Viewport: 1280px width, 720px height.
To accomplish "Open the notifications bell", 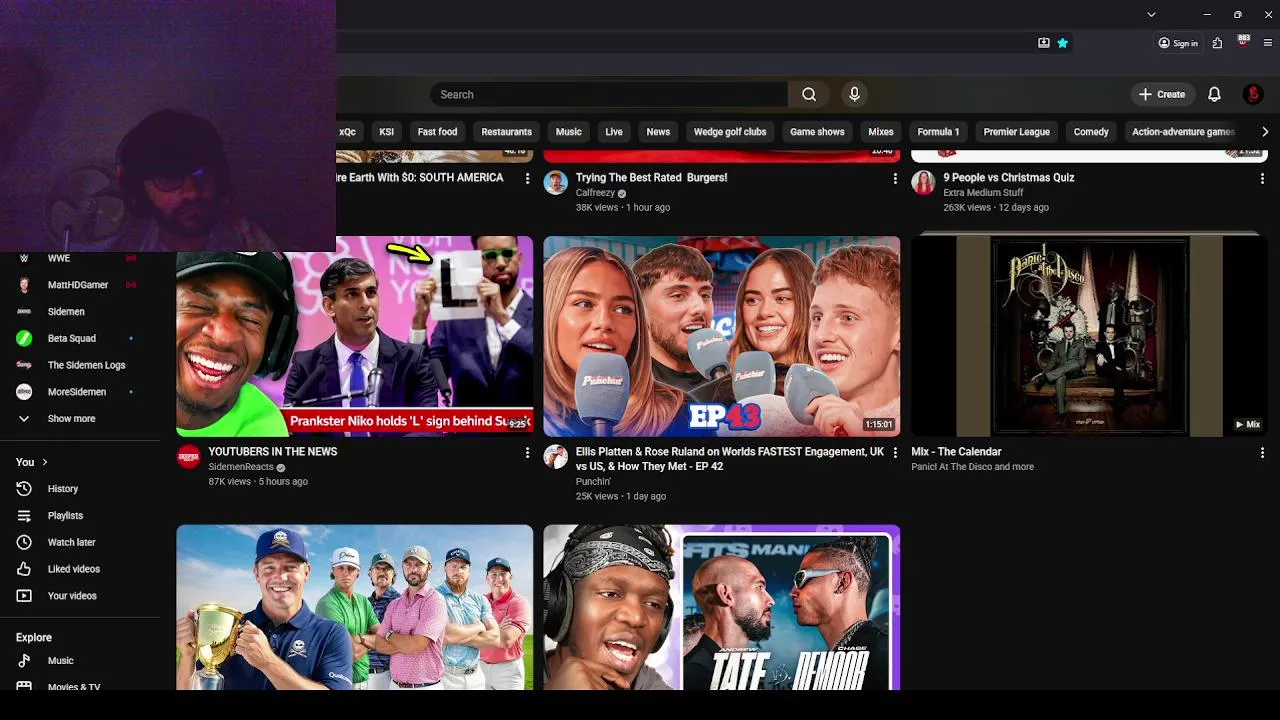I will coord(1214,94).
